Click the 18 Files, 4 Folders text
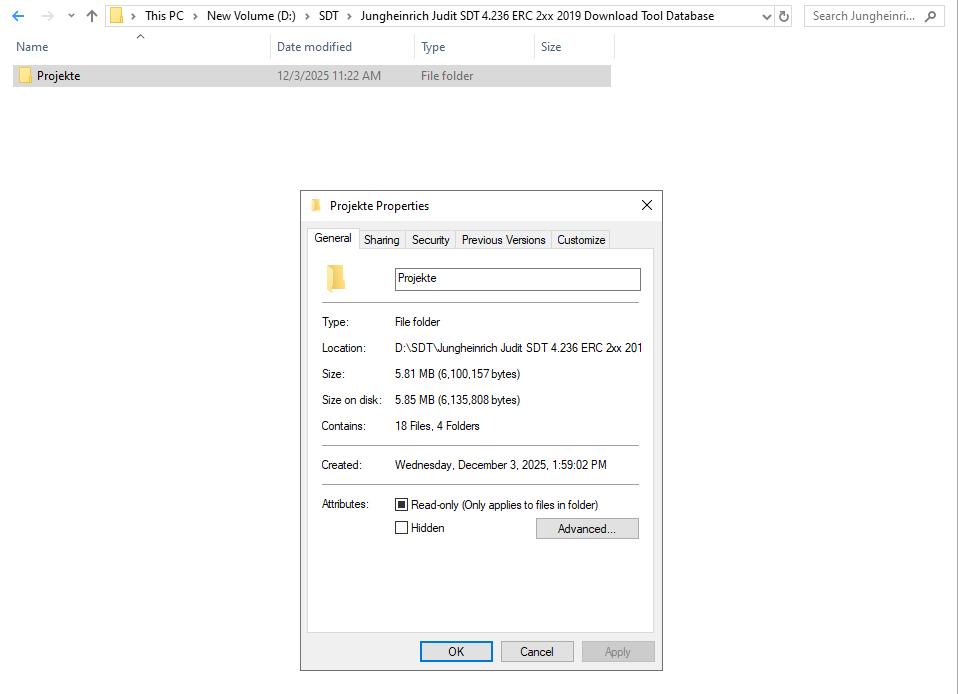 [437, 426]
